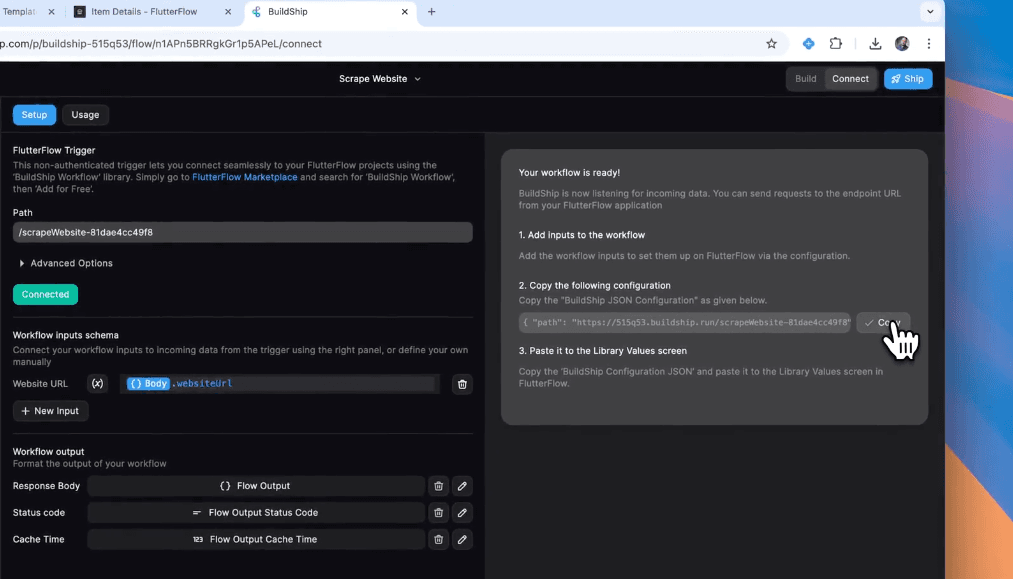Close the Item Details - FlutterFlow tab

[x=228, y=12]
